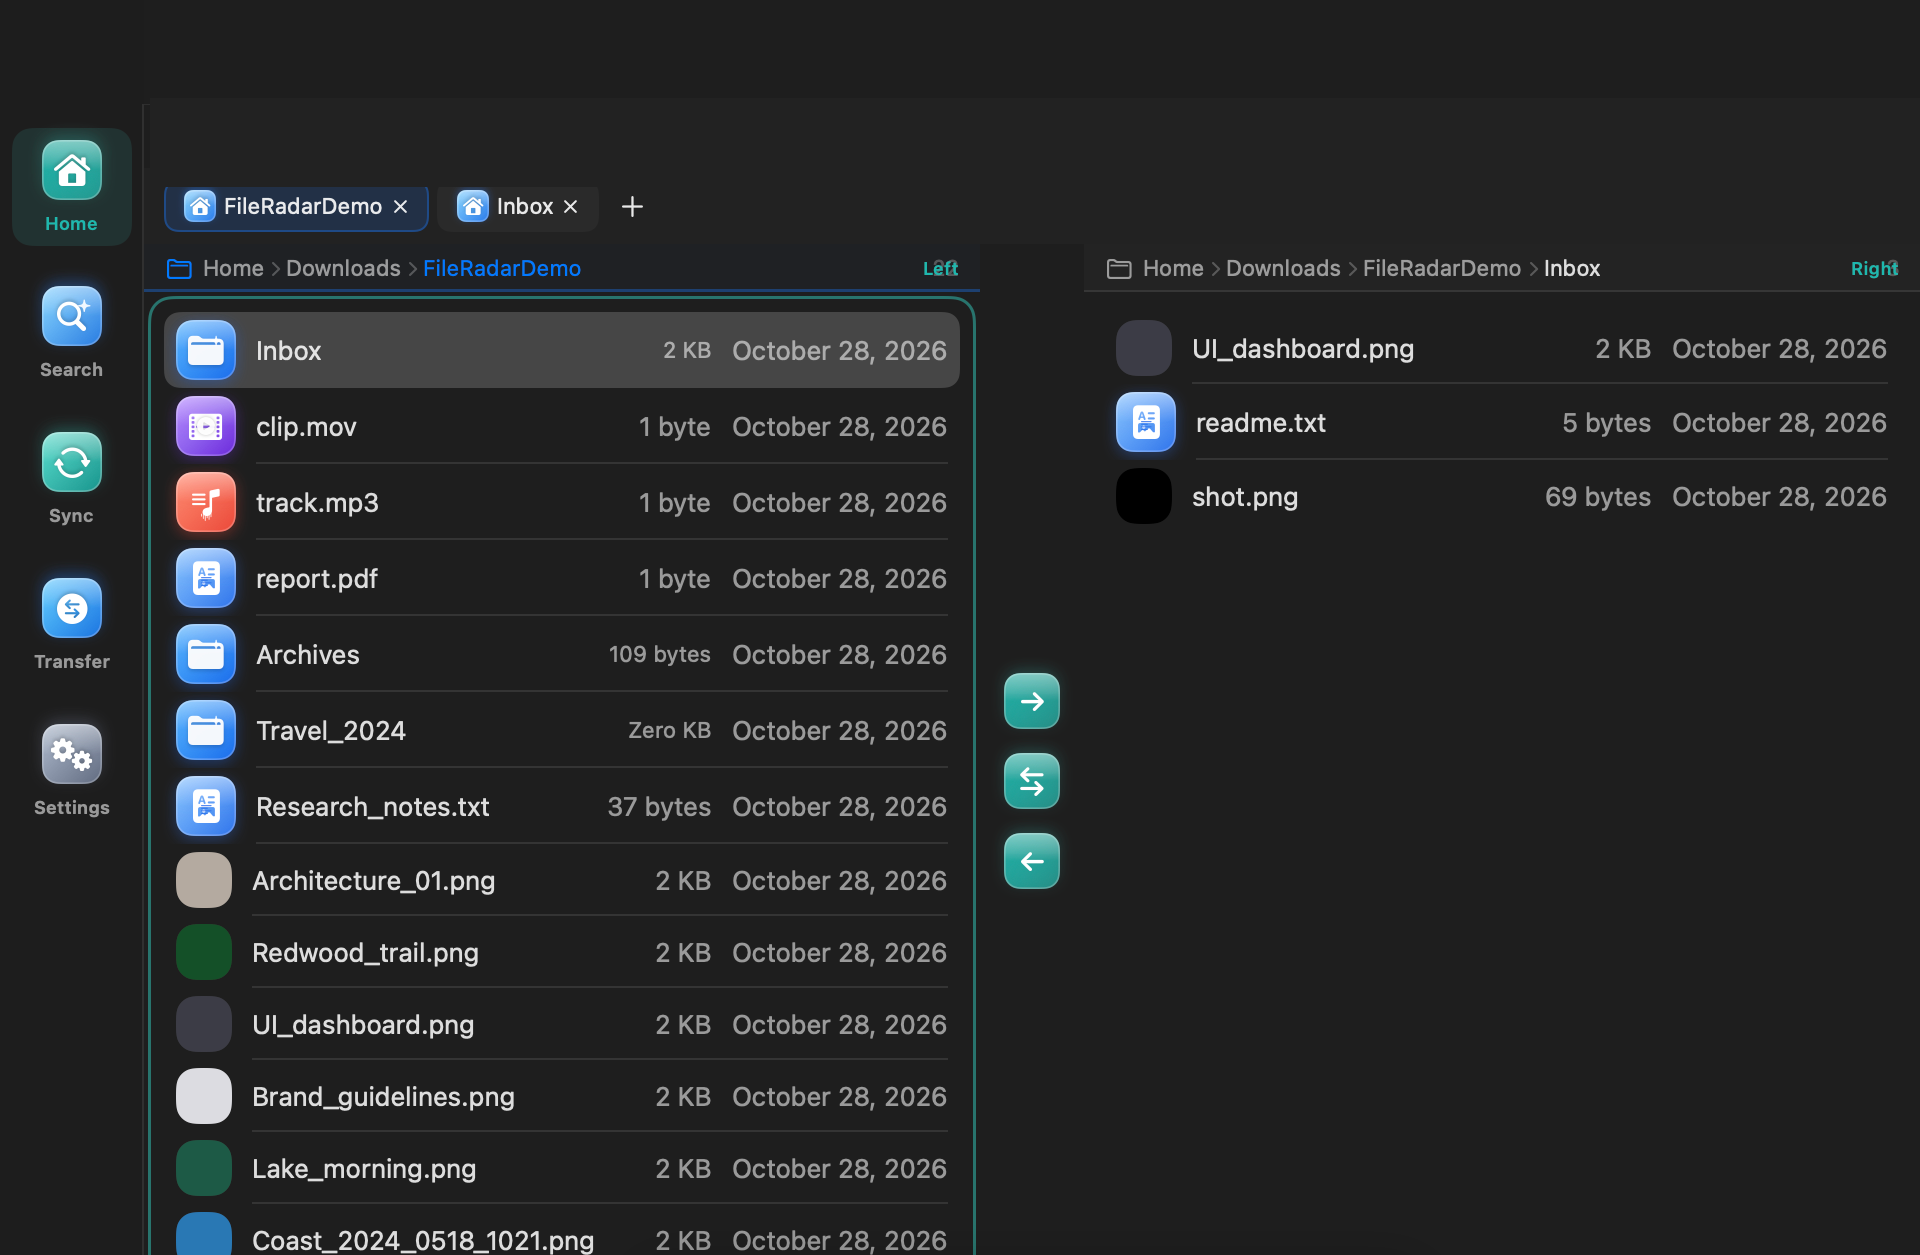Click Home in left pane breadcrumb

pos(233,269)
